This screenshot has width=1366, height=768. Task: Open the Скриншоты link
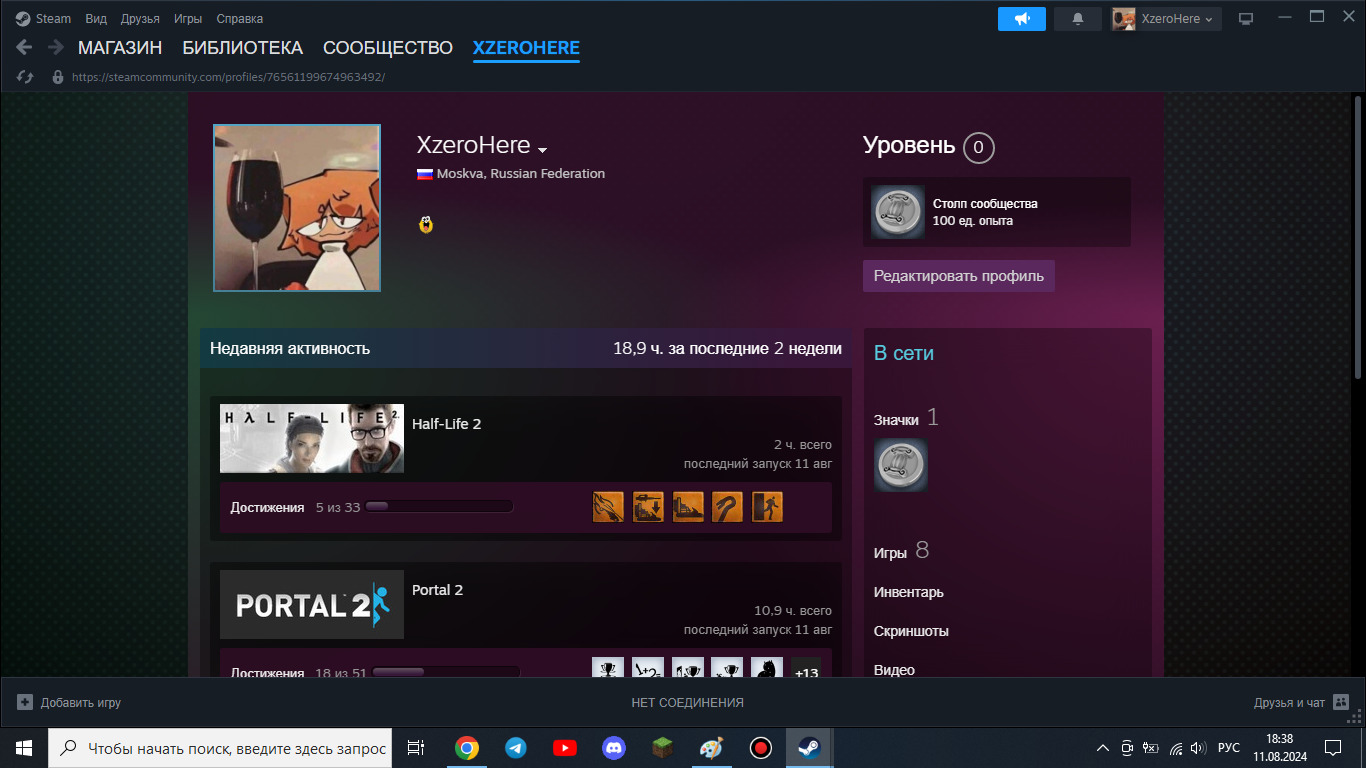point(912,631)
